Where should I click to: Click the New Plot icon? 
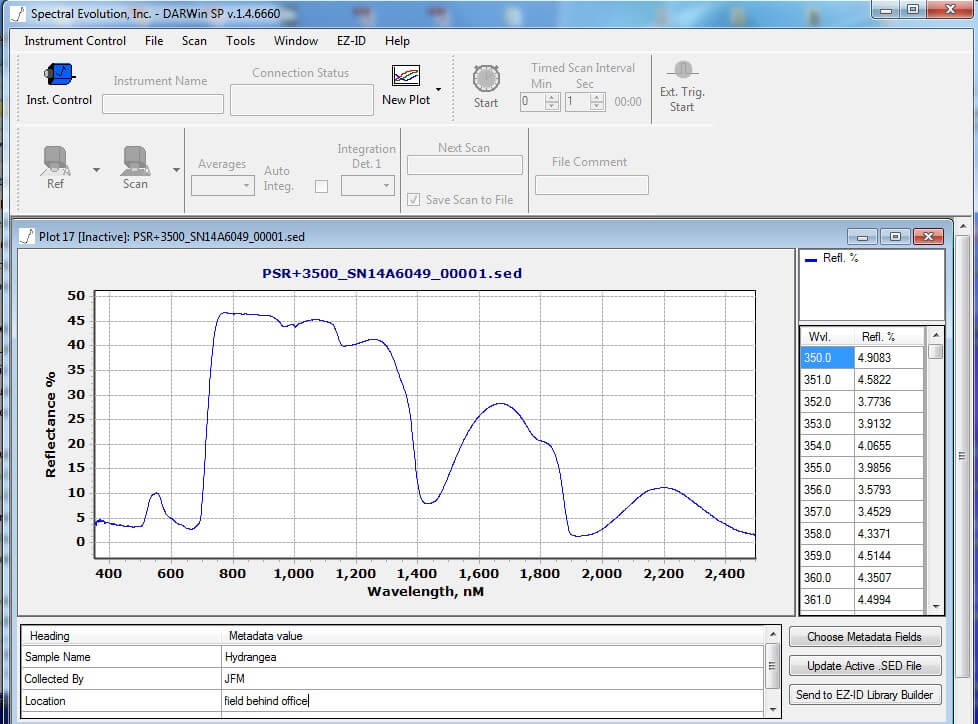point(406,77)
